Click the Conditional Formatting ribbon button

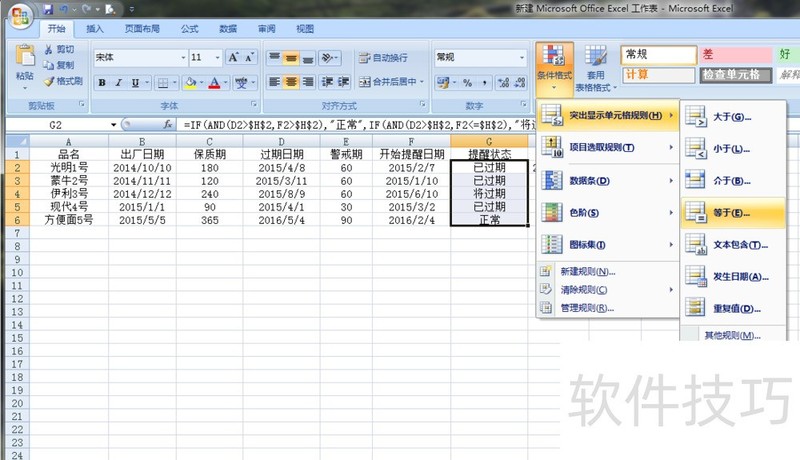[x=554, y=63]
